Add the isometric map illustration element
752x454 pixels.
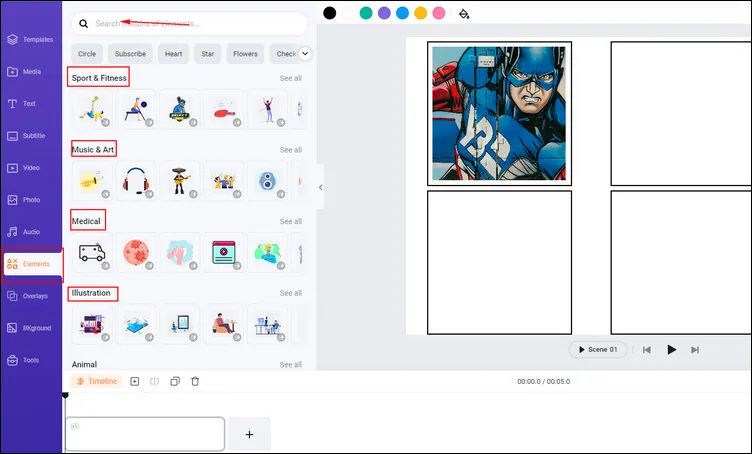point(136,324)
